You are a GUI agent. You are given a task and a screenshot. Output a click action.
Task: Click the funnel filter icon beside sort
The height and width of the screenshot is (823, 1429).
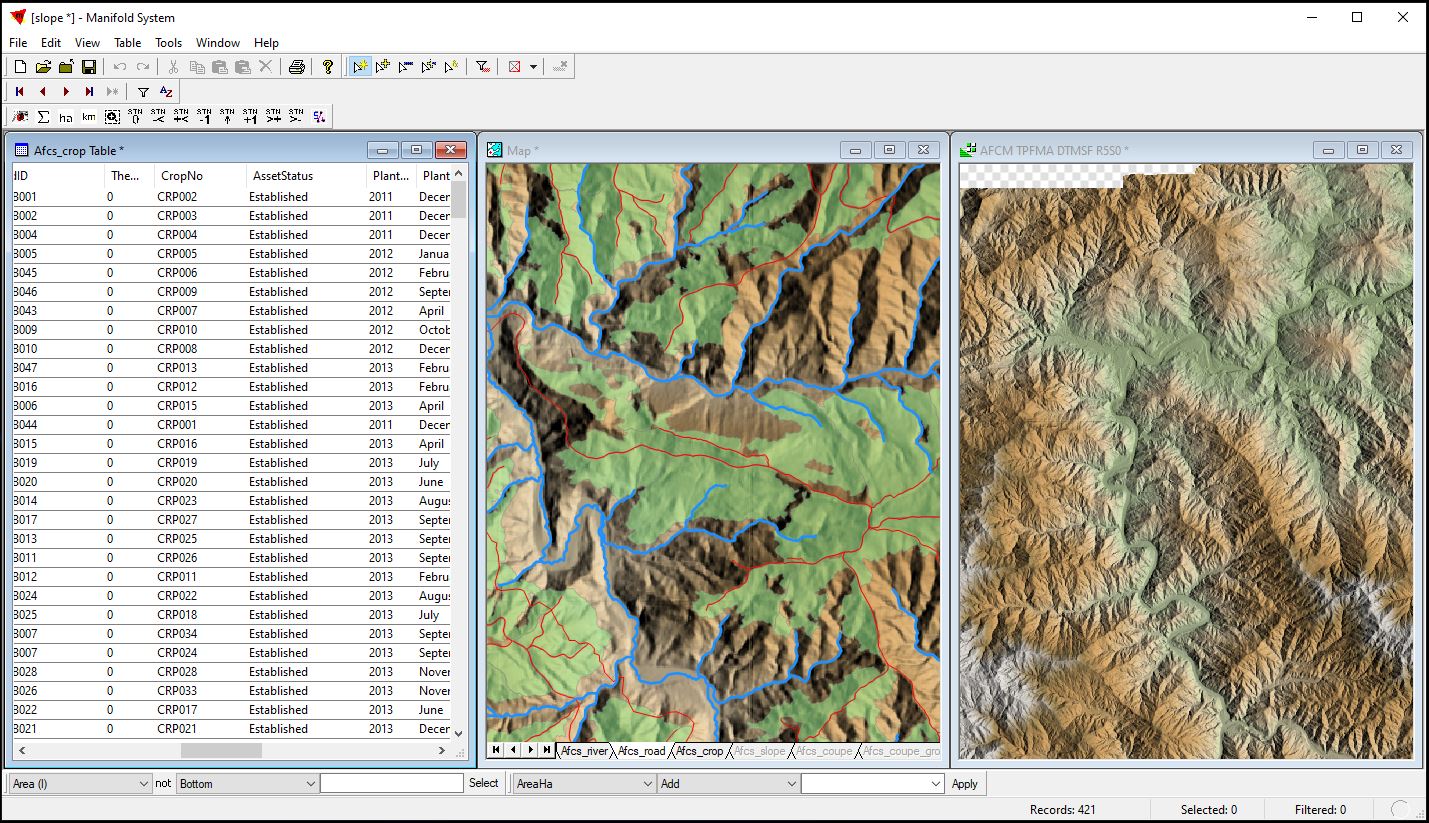pos(143,92)
